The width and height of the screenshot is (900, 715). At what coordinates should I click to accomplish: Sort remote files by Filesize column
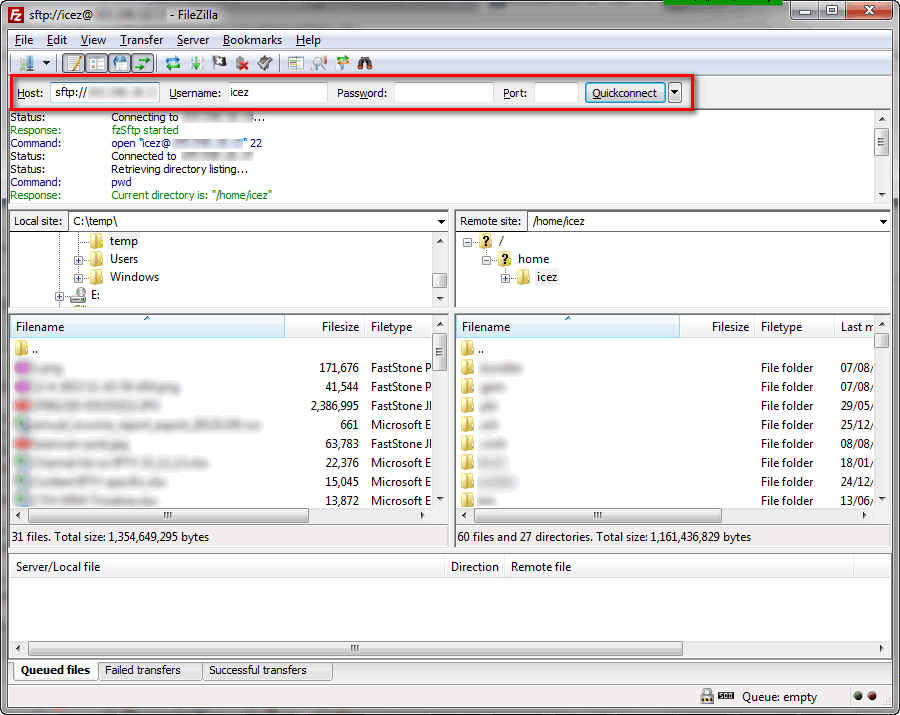[x=717, y=327]
